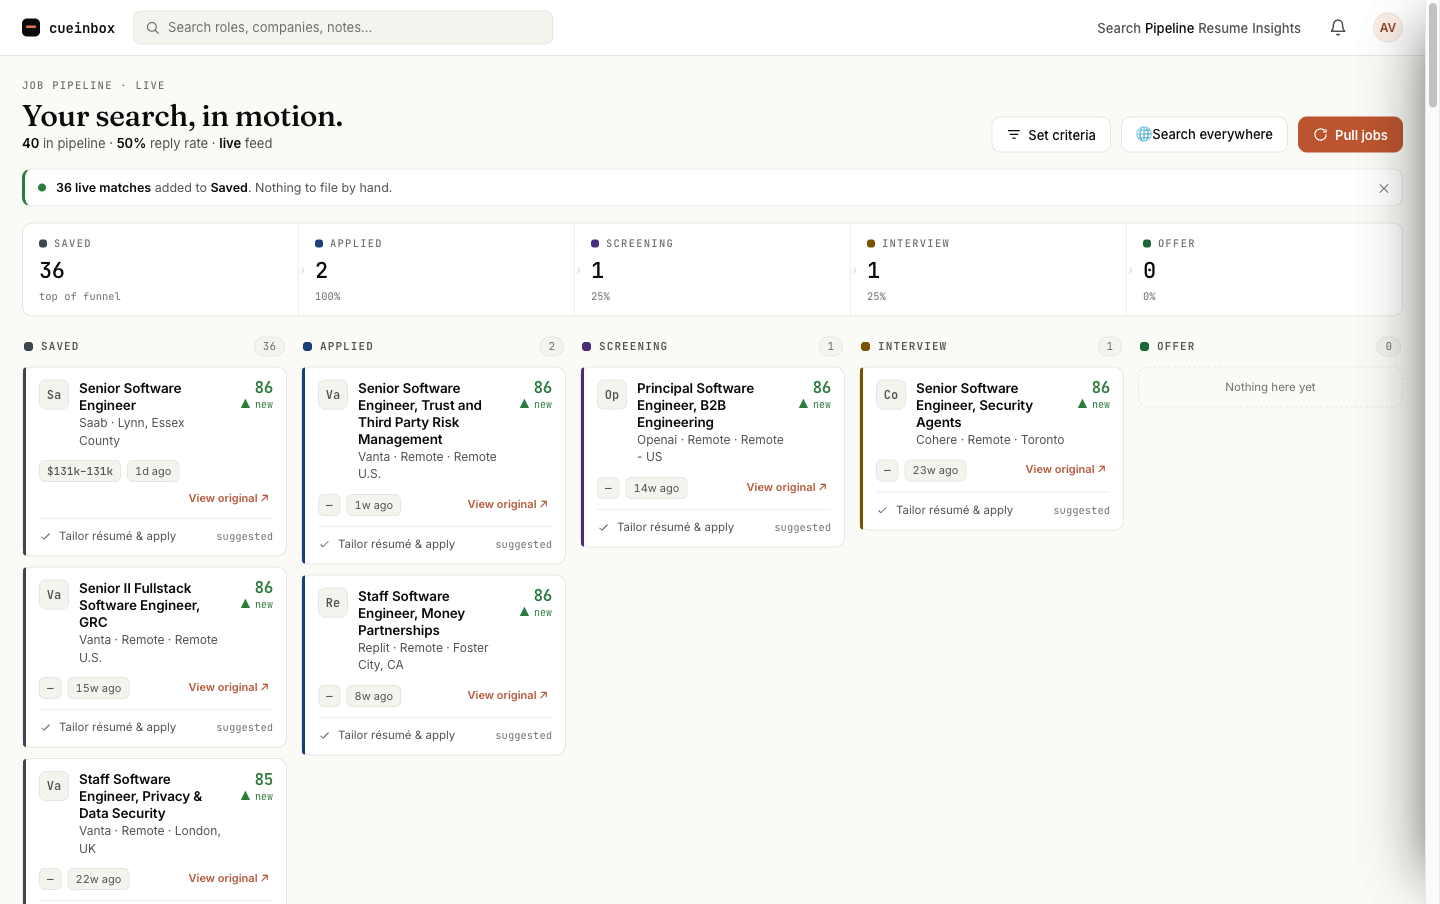The width and height of the screenshot is (1440, 904).
Task: Select the Offer funnel stat showing 0
Action: [1265, 270]
